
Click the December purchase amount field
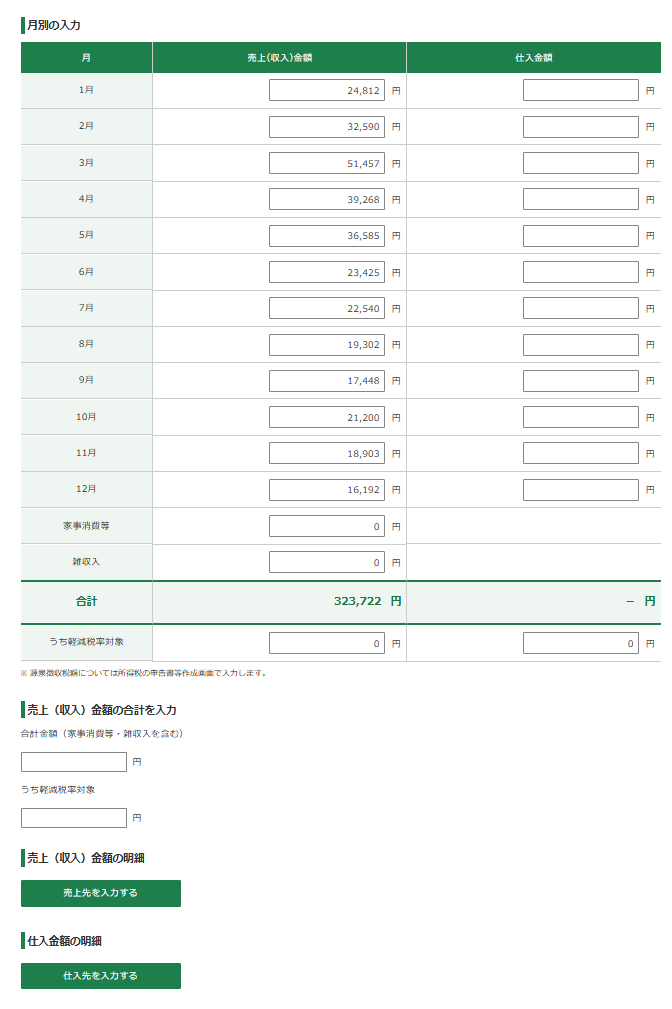pos(580,490)
